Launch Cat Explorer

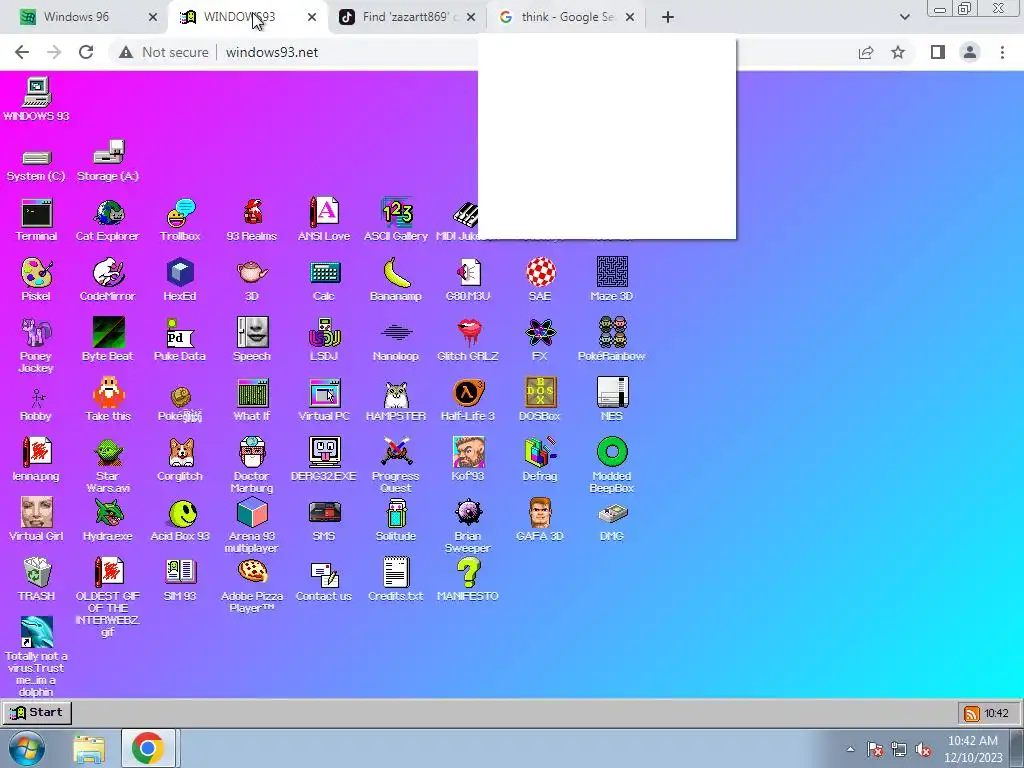click(108, 220)
